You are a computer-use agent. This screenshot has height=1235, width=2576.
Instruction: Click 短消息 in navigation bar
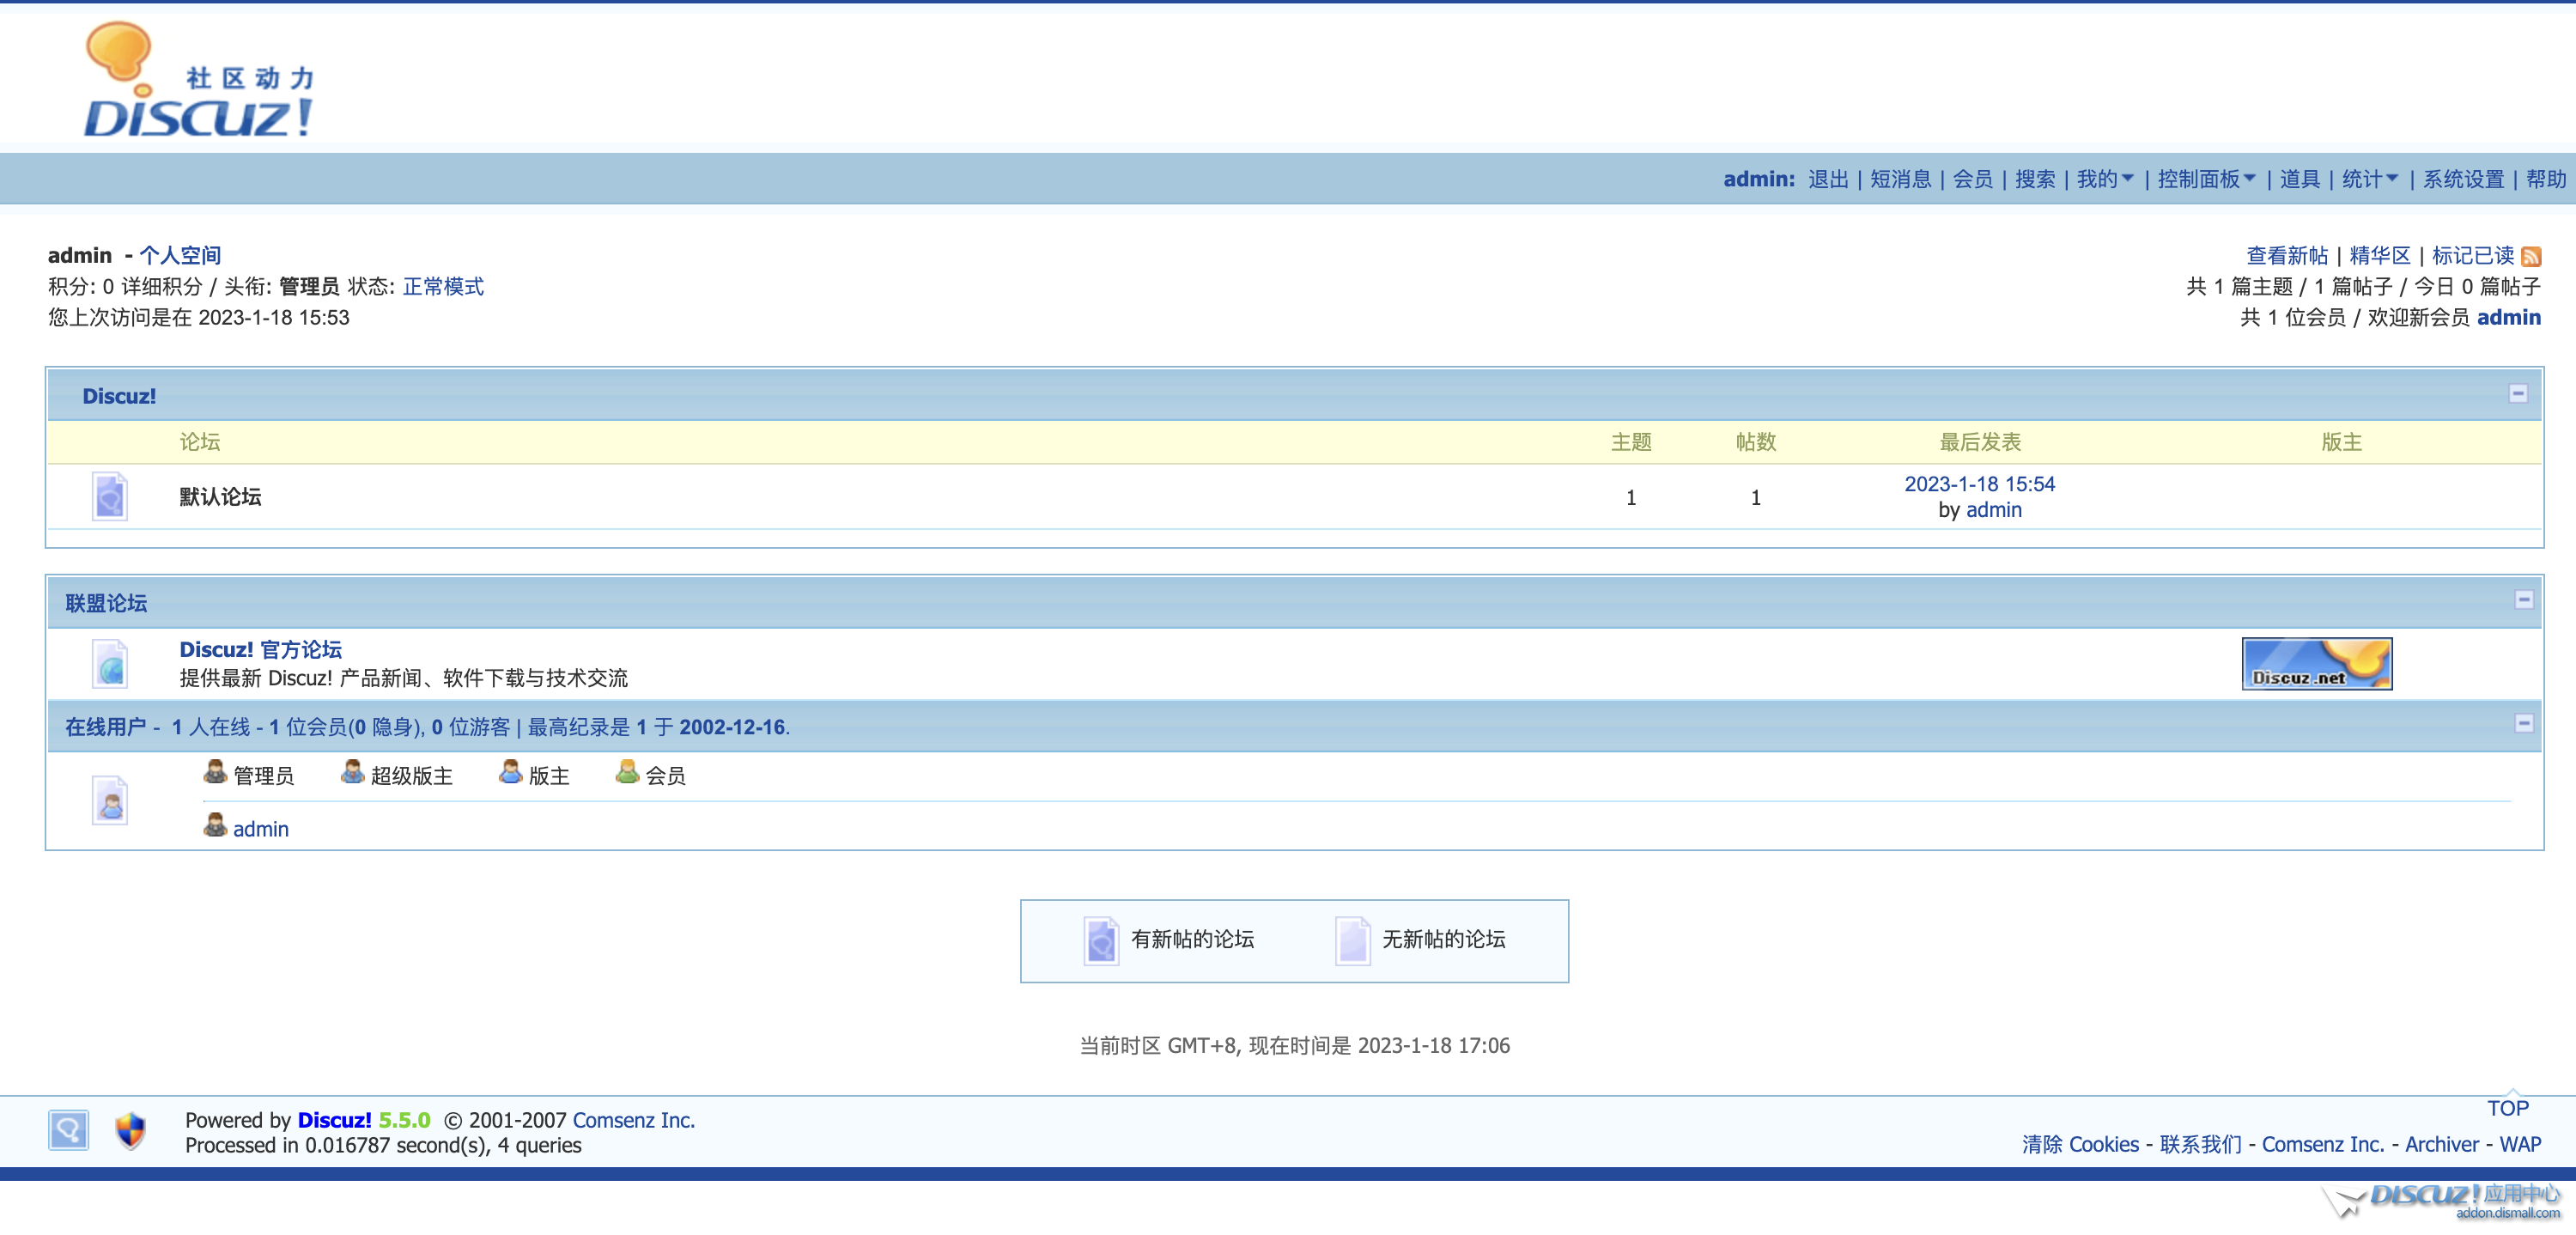(1900, 179)
